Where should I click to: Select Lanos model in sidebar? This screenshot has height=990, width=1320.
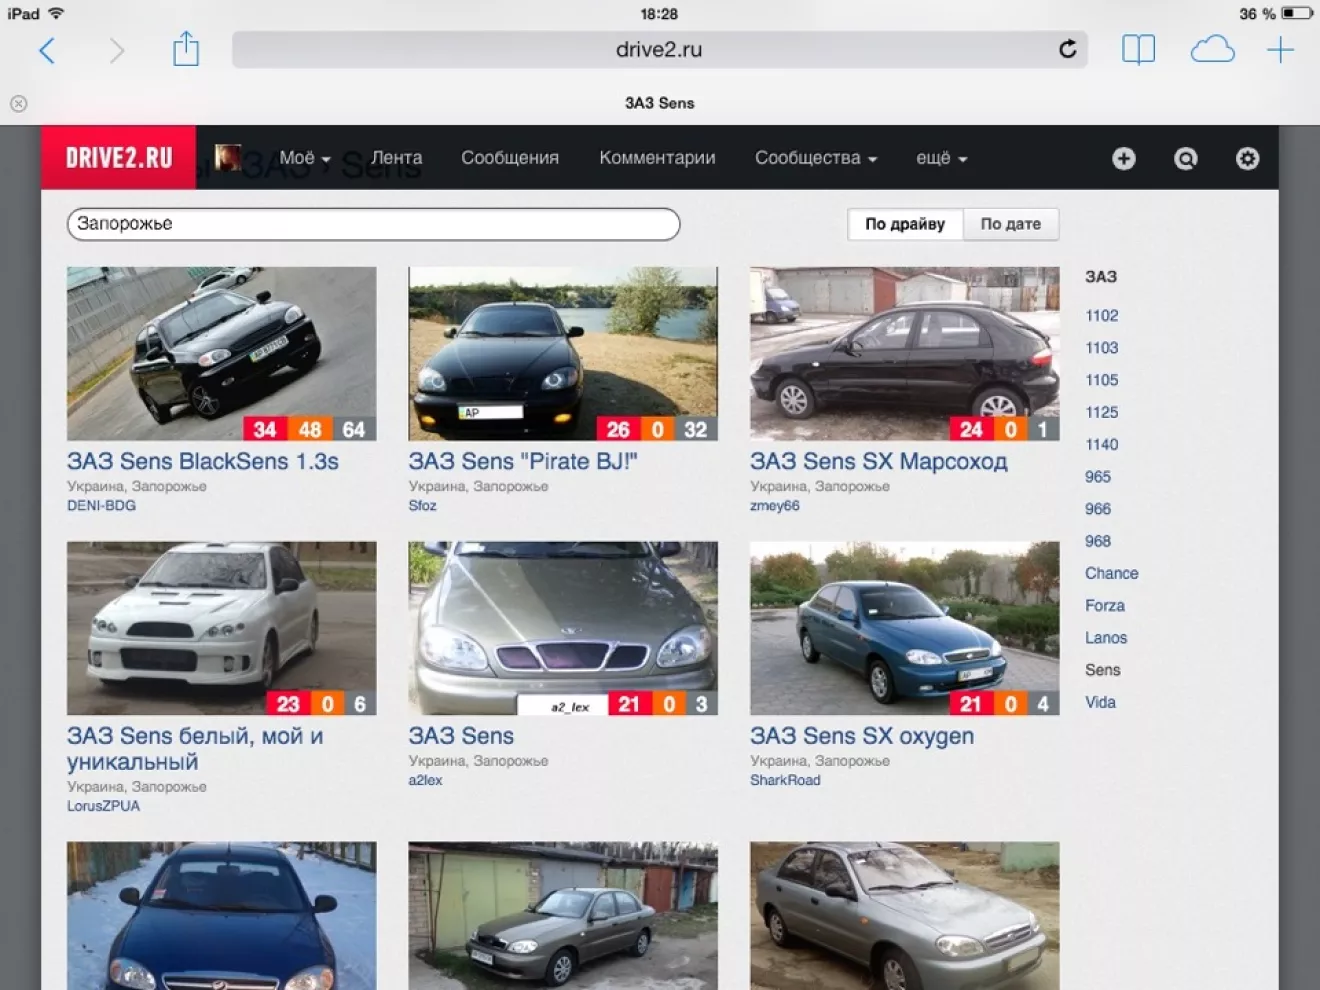click(1105, 637)
